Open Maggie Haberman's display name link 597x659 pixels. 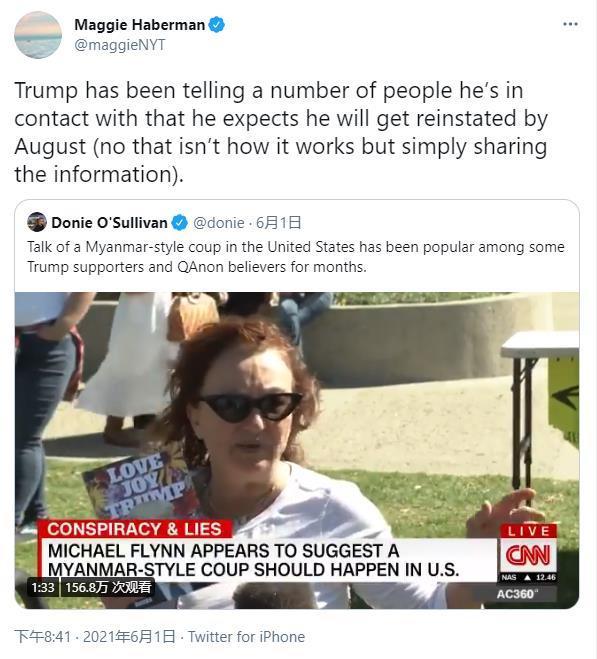click(x=140, y=25)
